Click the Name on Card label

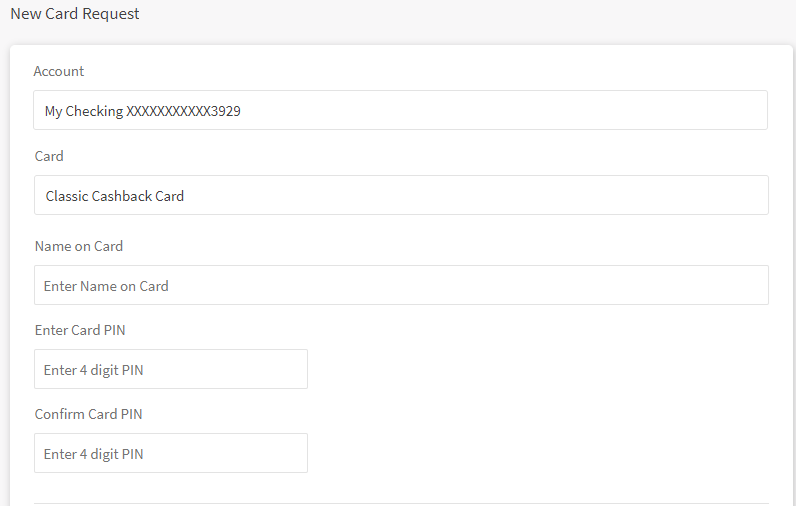tap(79, 246)
